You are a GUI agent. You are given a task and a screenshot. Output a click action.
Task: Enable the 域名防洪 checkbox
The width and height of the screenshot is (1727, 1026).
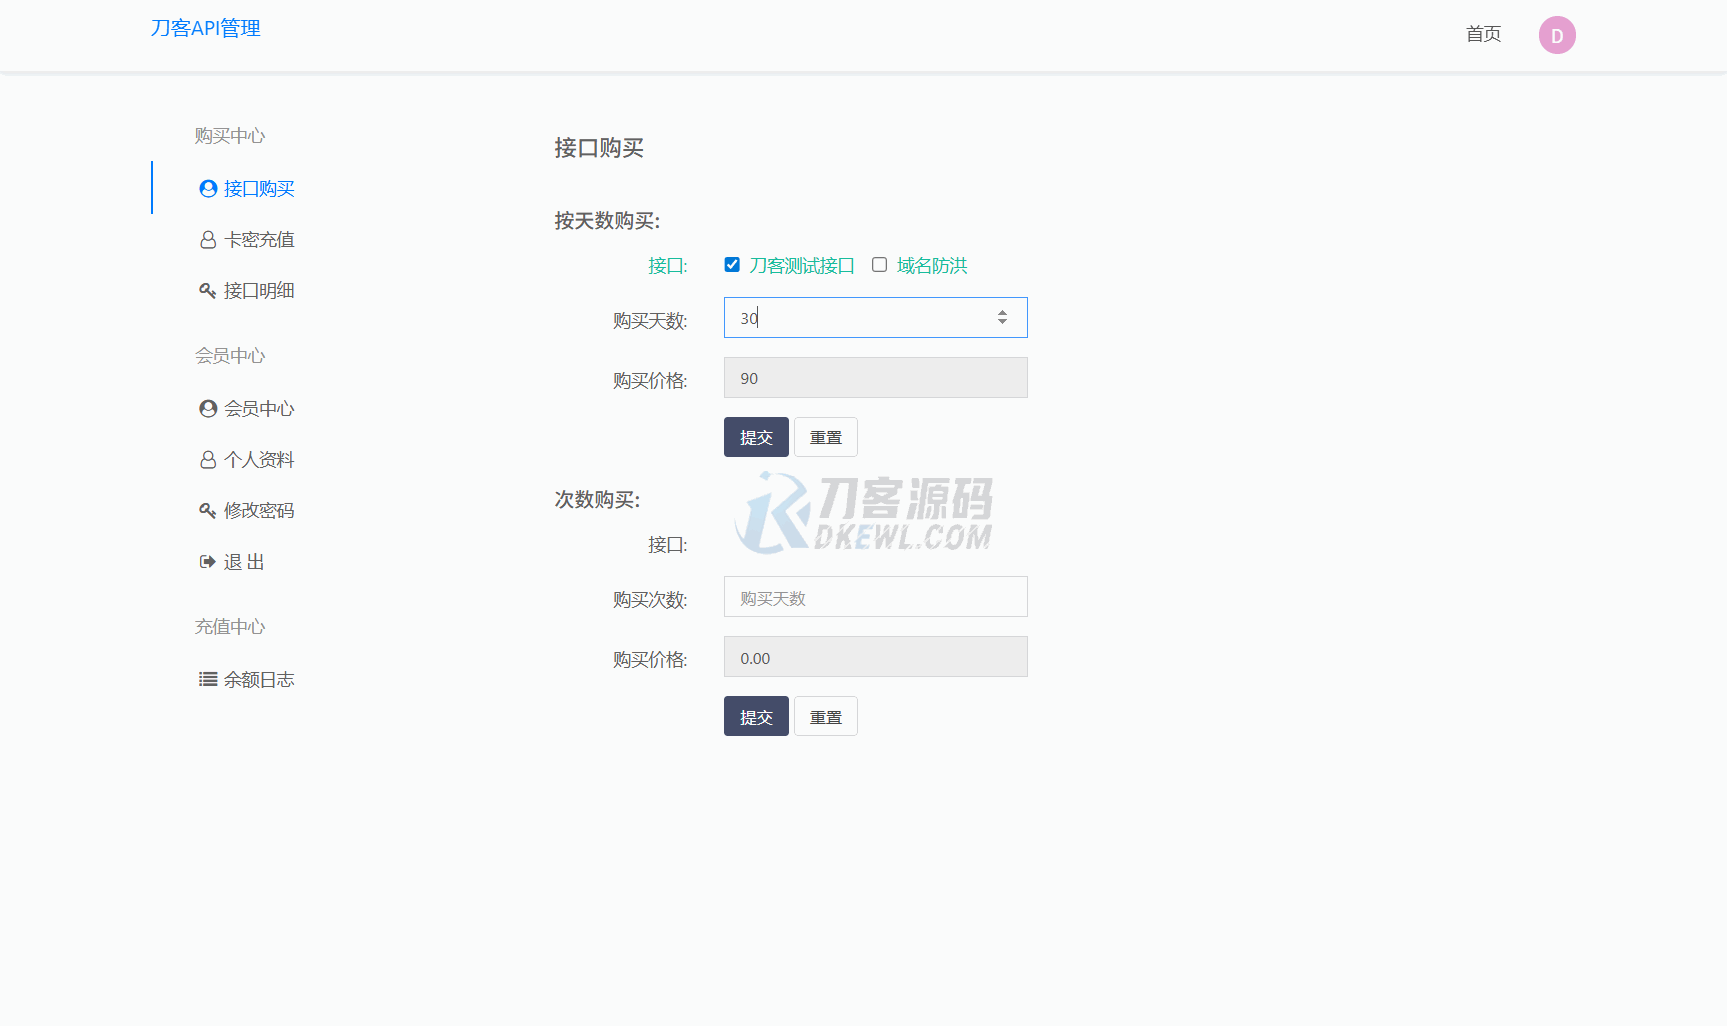click(x=879, y=265)
